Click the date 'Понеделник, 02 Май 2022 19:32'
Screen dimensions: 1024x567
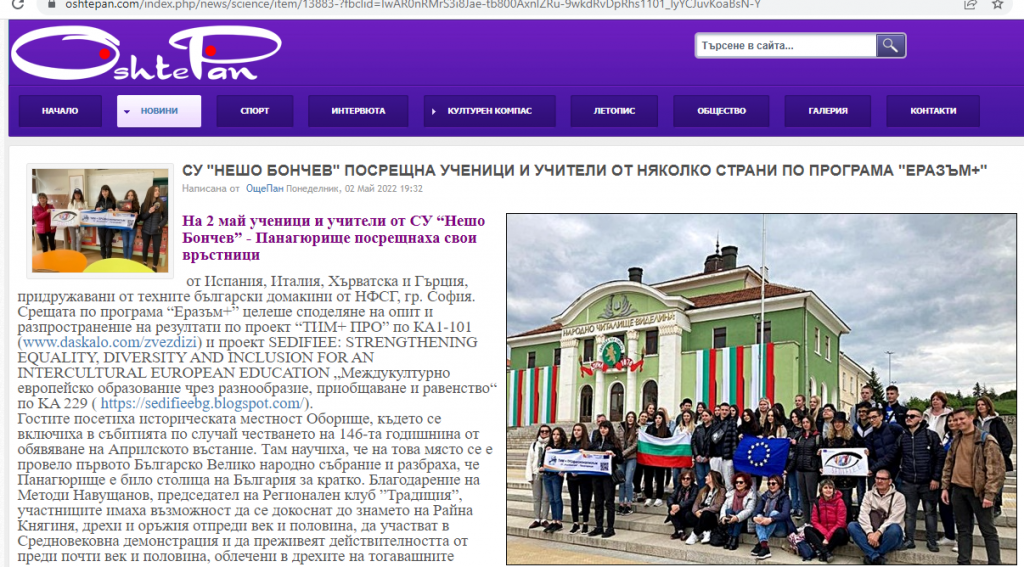[355, 189]
